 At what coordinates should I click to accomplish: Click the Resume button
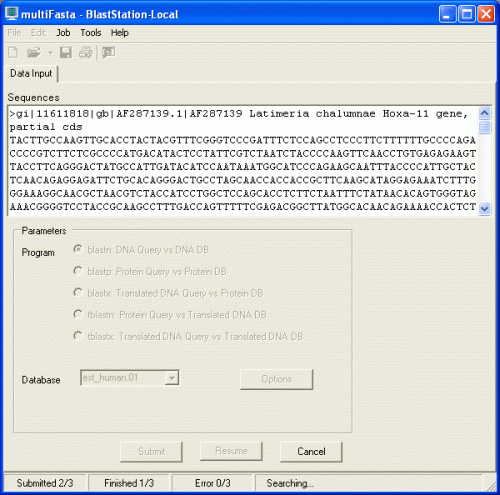[231, 451]
